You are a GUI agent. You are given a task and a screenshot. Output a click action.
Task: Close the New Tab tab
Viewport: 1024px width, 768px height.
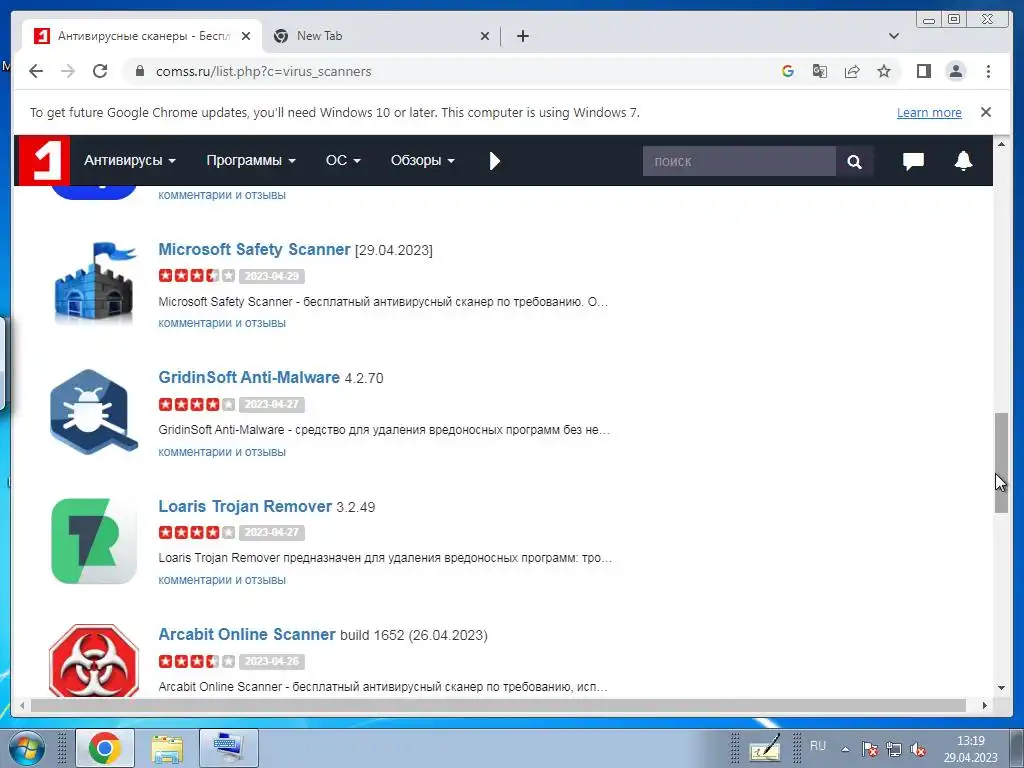pos(485,36)
